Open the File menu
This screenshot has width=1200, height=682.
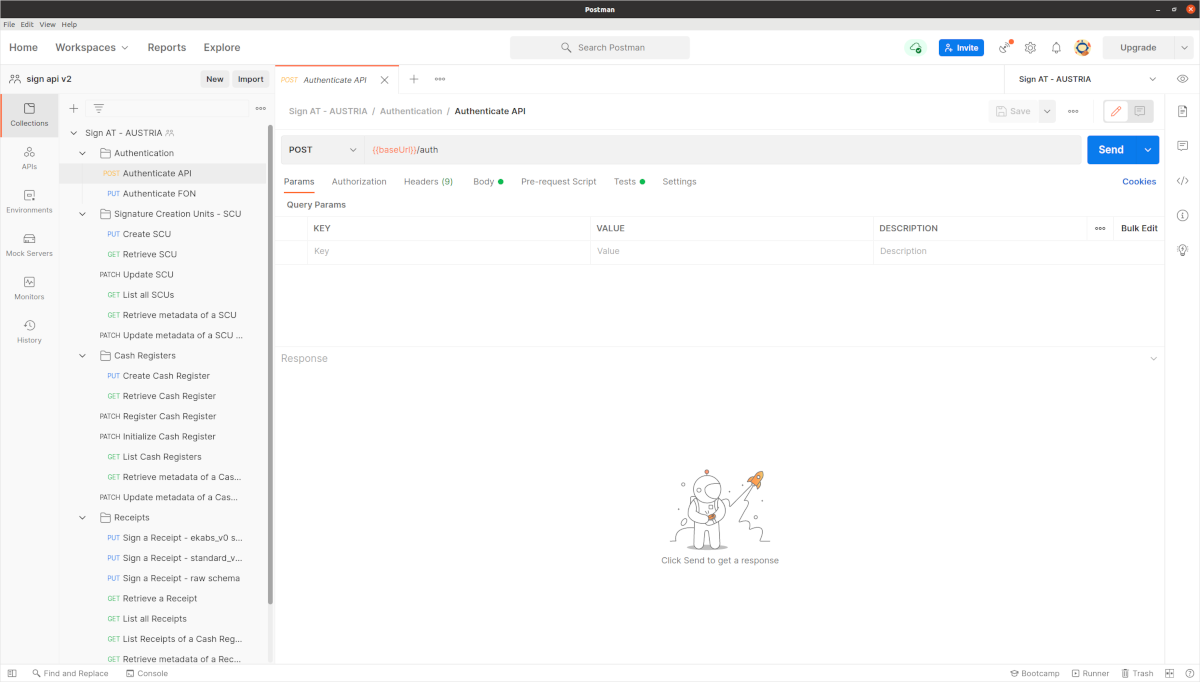tap(9, 24)
